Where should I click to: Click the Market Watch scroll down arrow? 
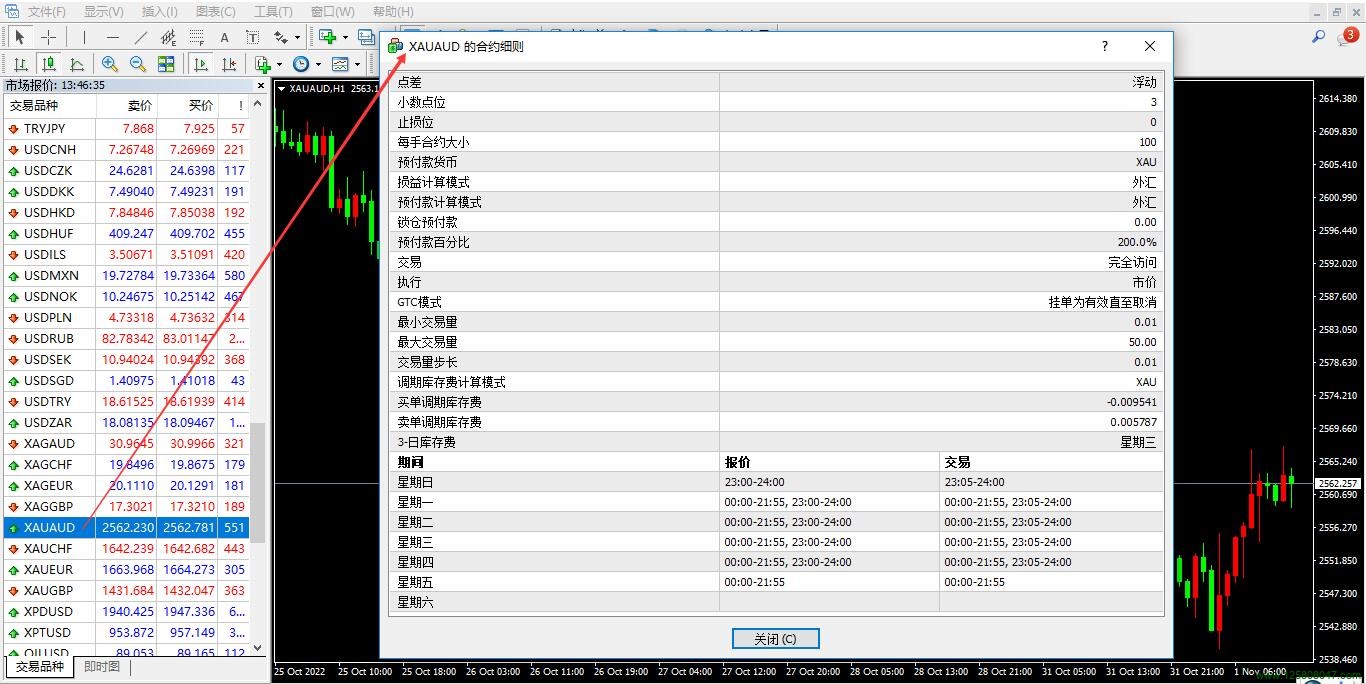click(258, 648)
